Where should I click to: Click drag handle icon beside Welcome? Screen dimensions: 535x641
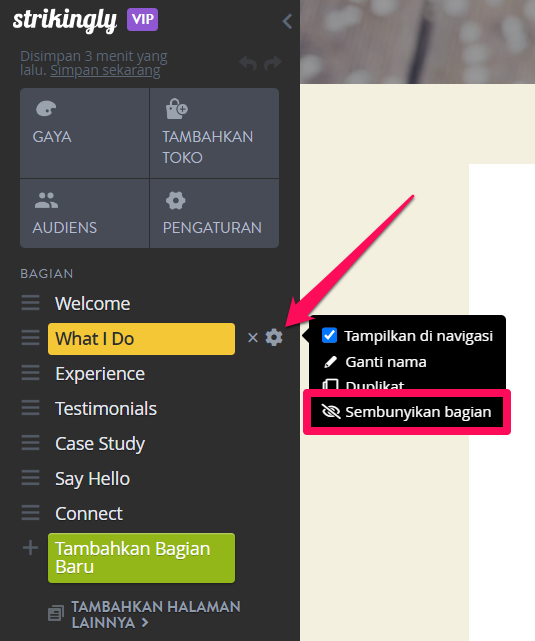pyautogui.click(x=31, y=303)
